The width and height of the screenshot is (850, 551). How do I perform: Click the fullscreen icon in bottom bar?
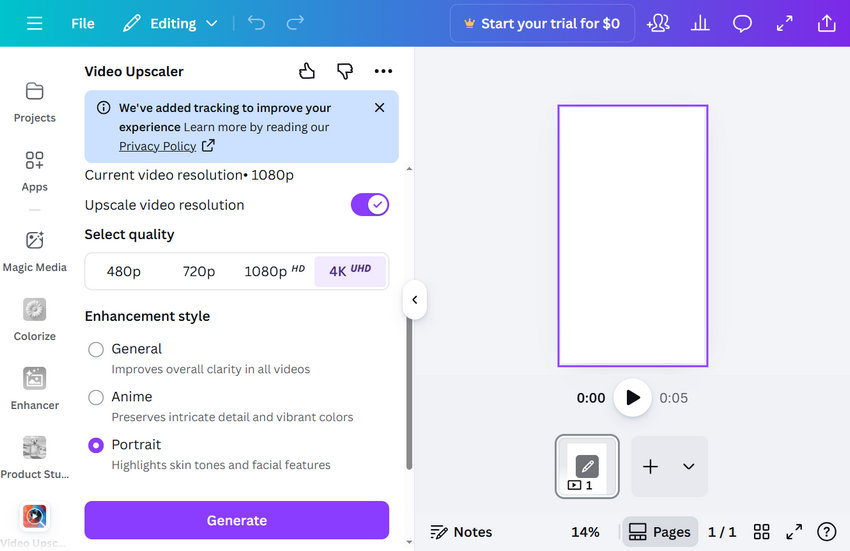coord(794,532)
